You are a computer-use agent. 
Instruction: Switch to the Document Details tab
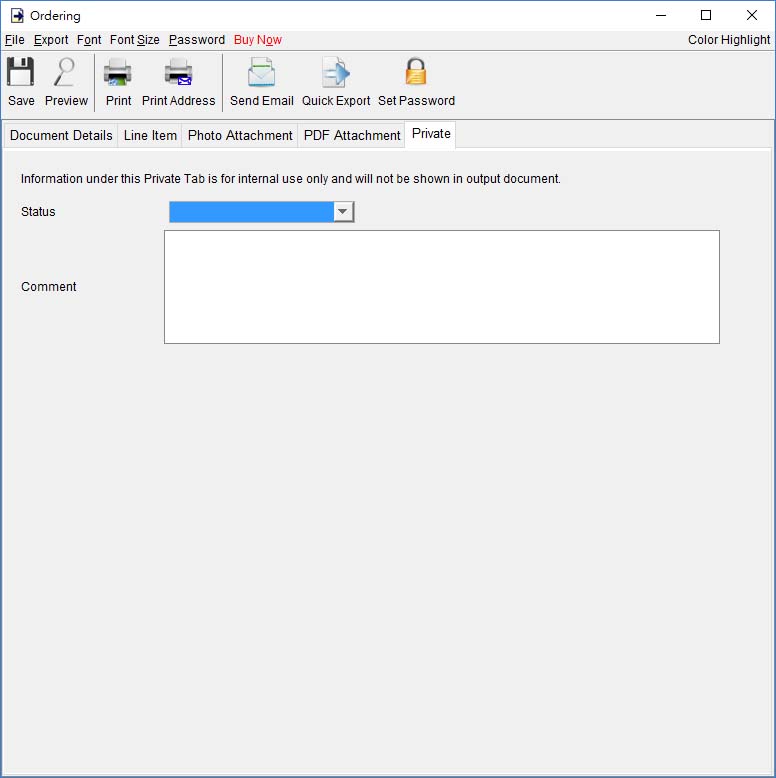coord(61,135)
